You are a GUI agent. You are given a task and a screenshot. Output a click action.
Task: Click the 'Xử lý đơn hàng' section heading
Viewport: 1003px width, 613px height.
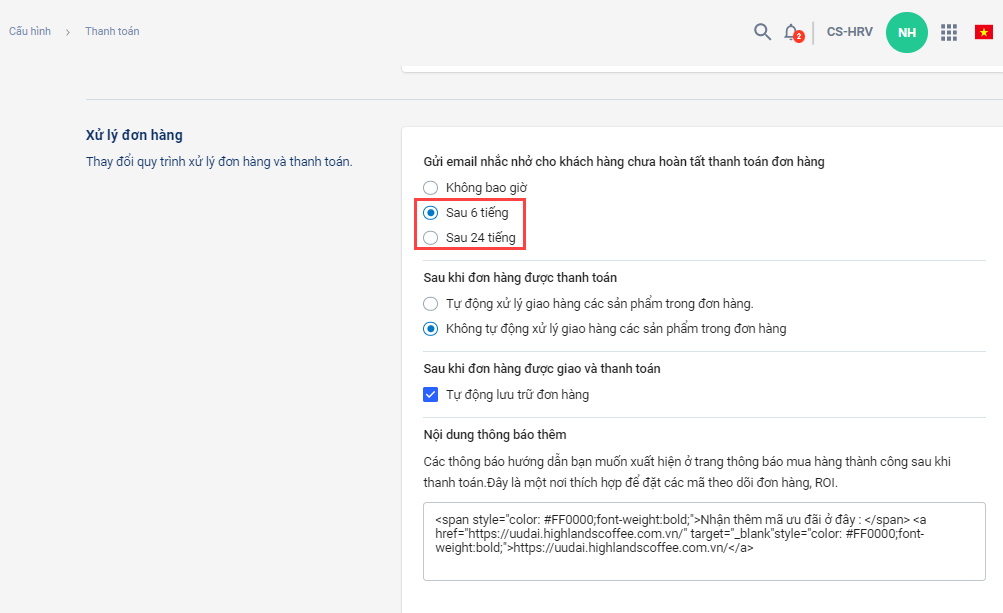(x=134, y=135)
